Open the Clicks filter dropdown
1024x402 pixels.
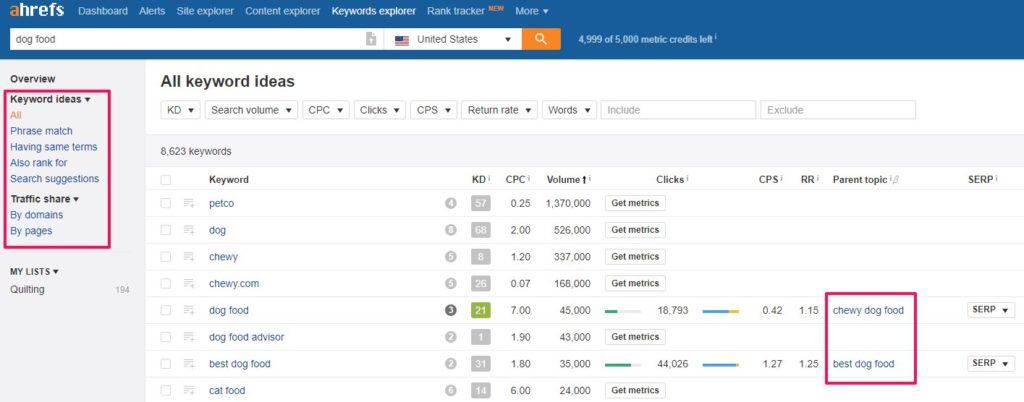[379, 110]
